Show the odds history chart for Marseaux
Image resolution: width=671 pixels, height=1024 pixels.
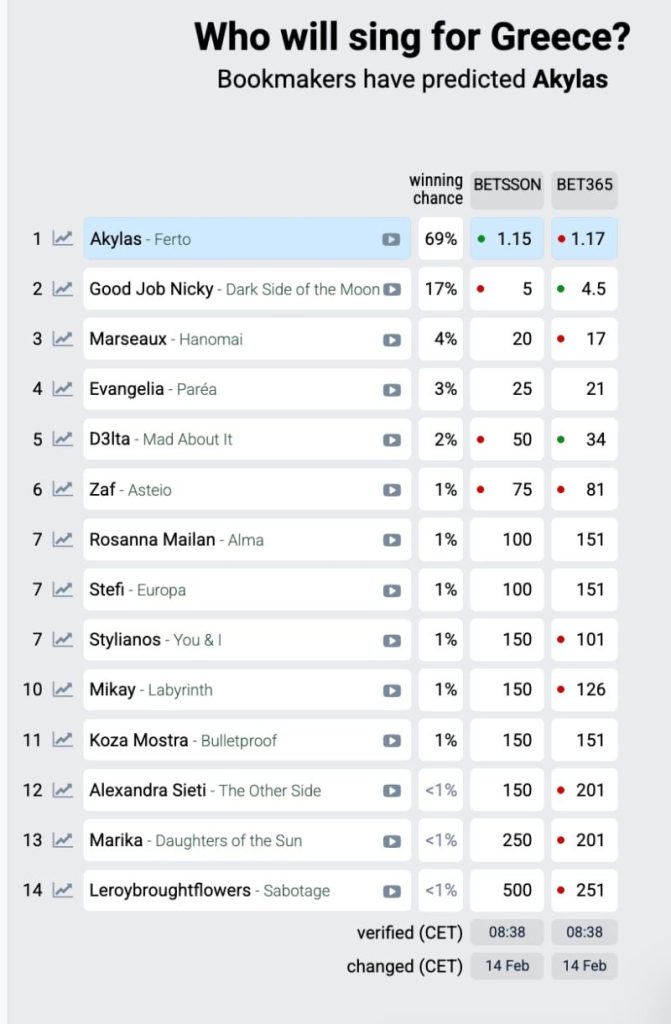pos(63,339)
